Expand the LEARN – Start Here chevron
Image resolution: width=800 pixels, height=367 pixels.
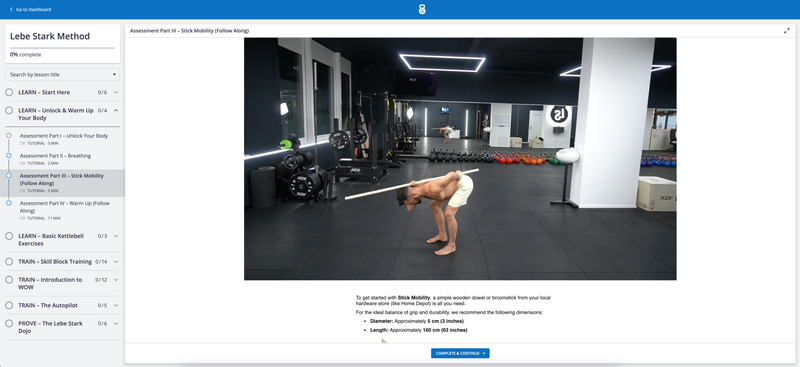coord(116,92)
